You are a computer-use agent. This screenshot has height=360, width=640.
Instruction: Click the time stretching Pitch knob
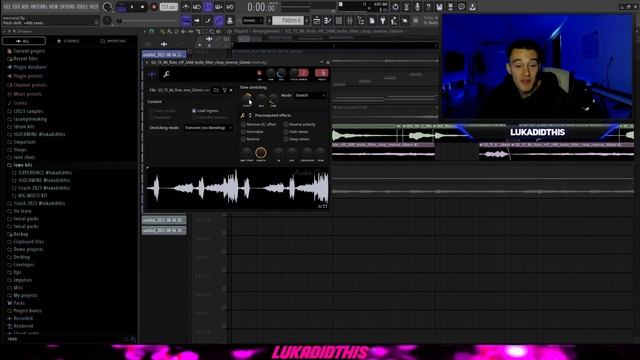[247, 98]
